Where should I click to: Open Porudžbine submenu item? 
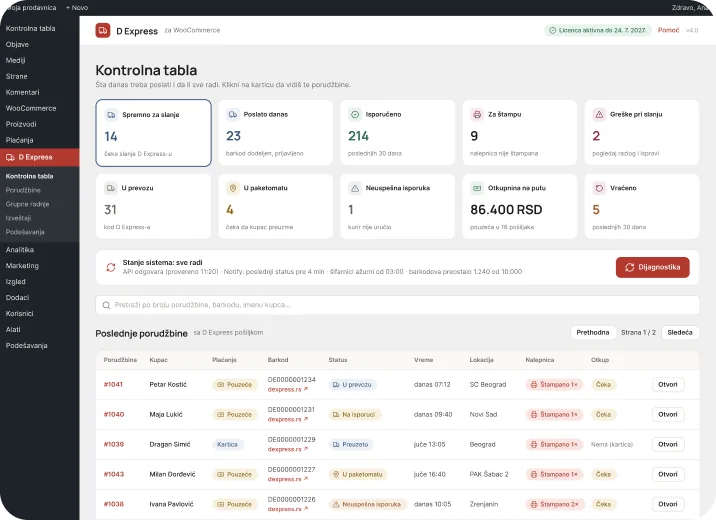pyautogui.click(x=23, y=190)
